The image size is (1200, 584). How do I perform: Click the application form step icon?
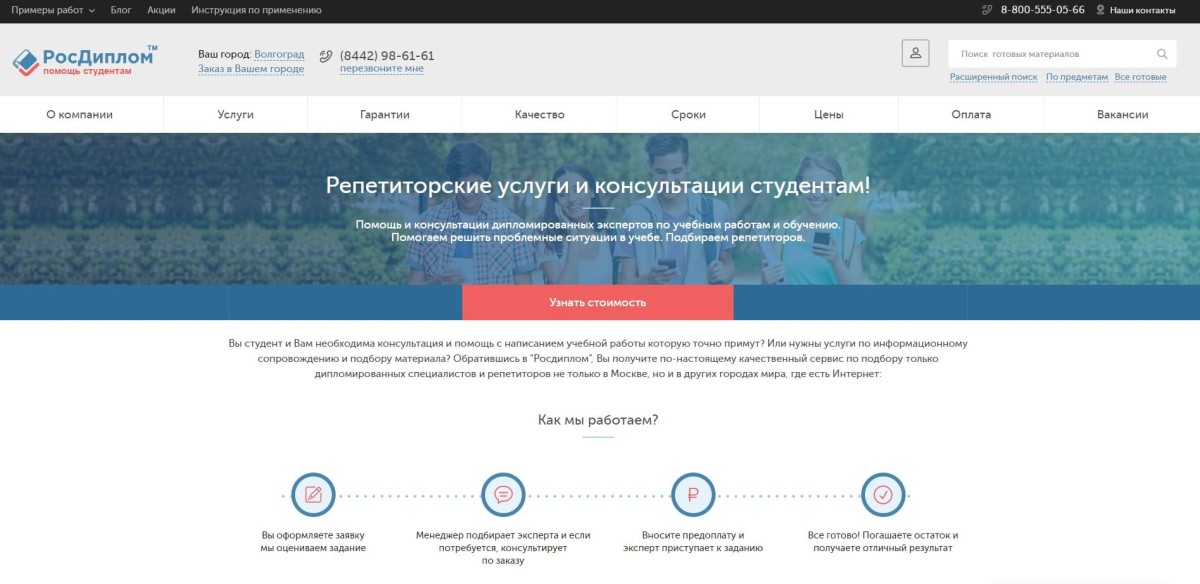tap(313, 494)
